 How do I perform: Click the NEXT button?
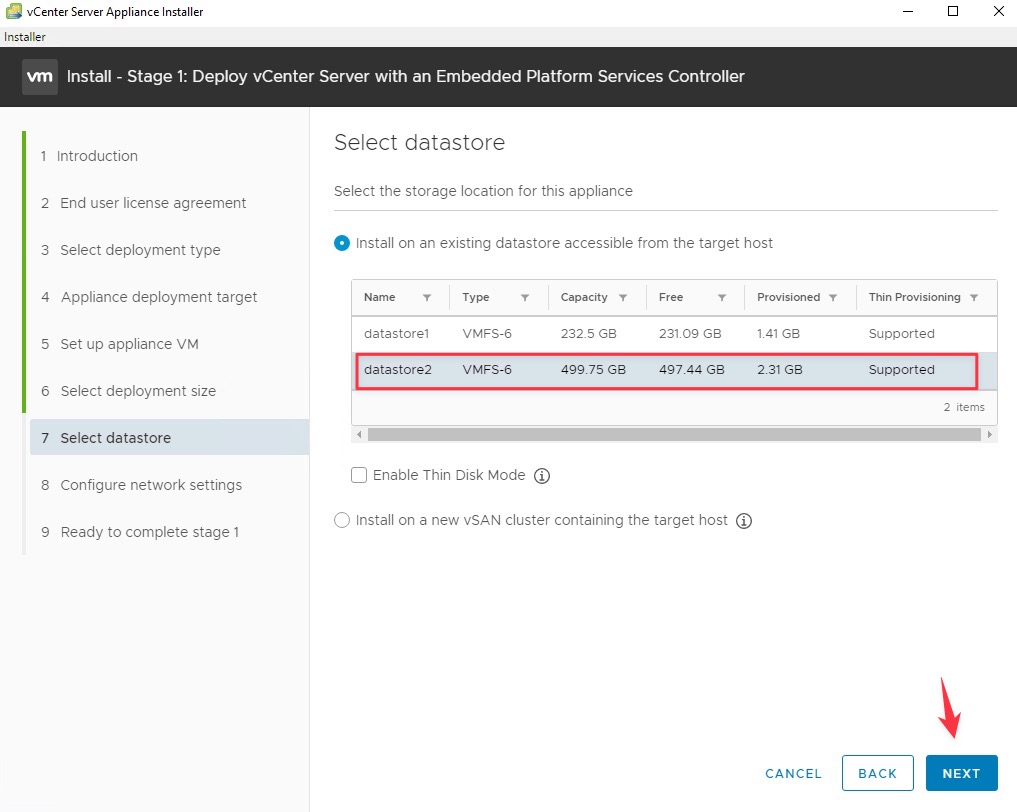click(x=961, y=773)
